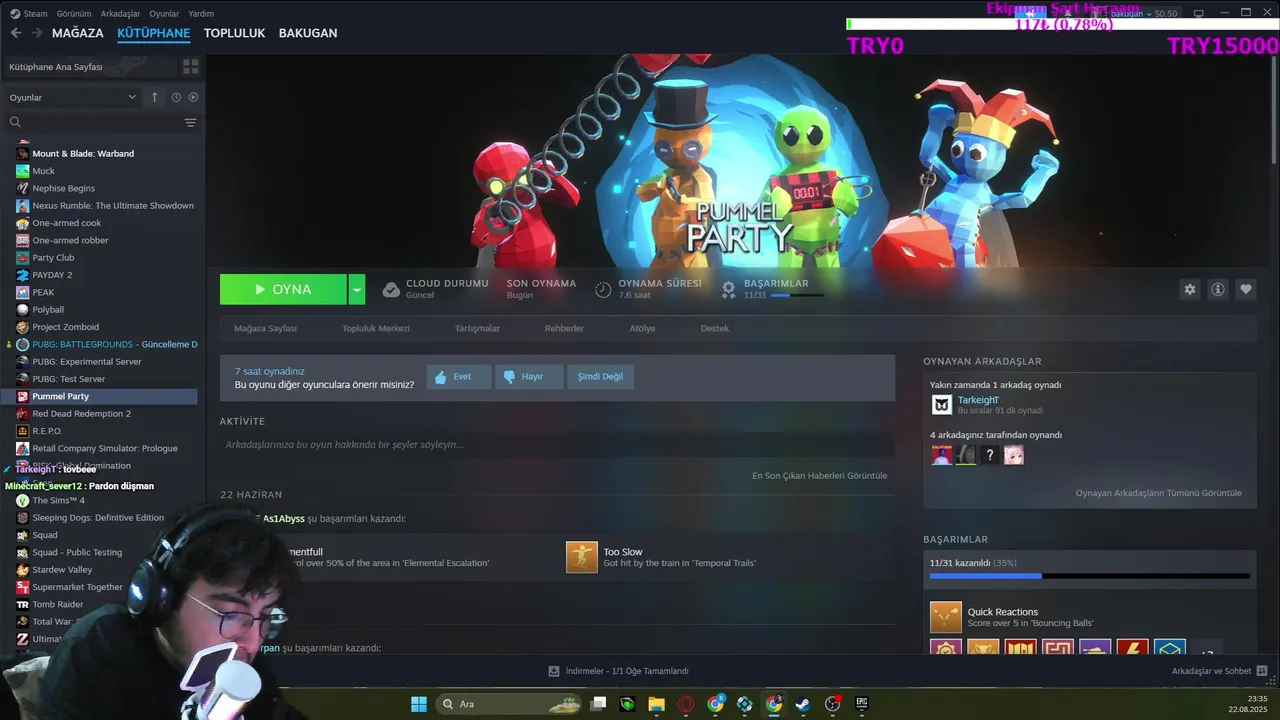Click the anime girl friend avatar

pos(1014,455)
